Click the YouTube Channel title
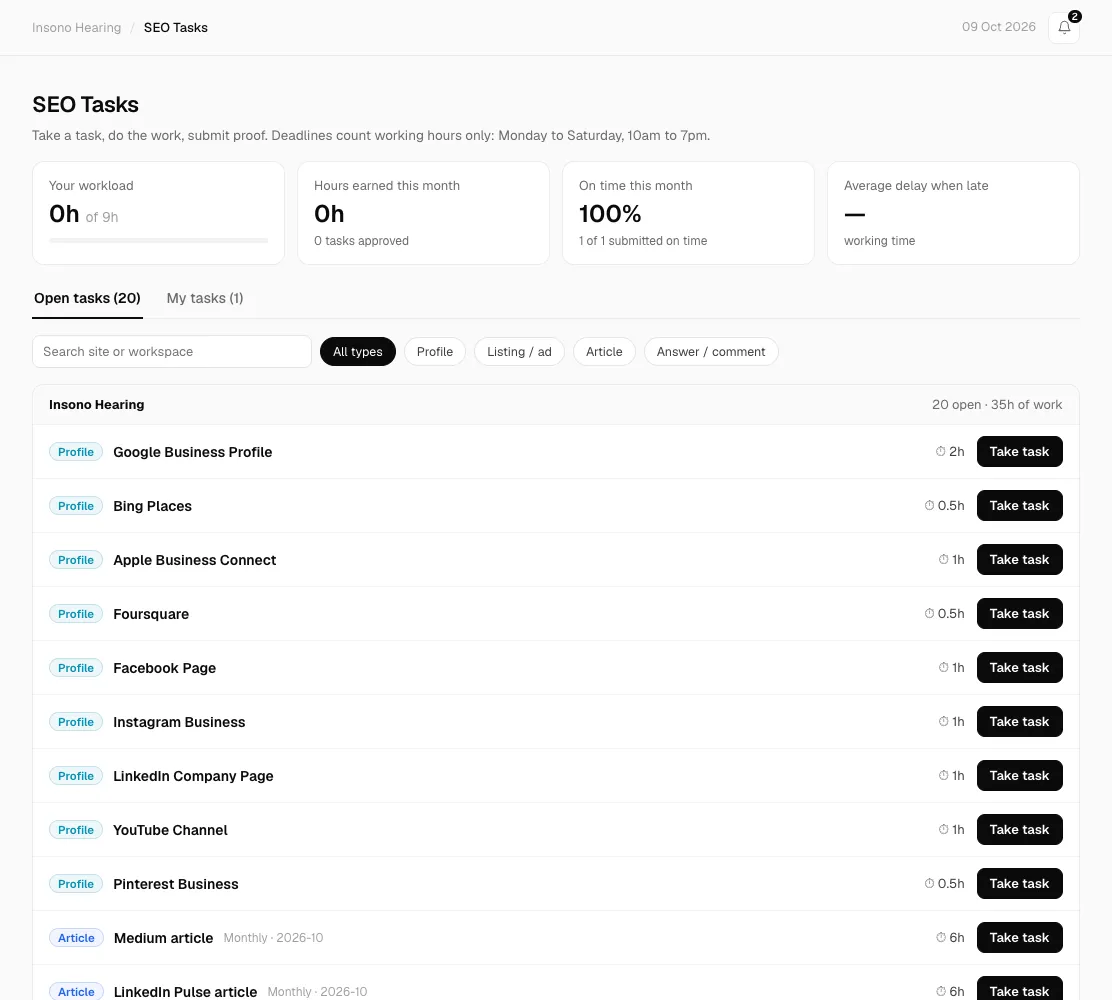The height and width of the screenshot is (1000, 1112). coord(170,830)
